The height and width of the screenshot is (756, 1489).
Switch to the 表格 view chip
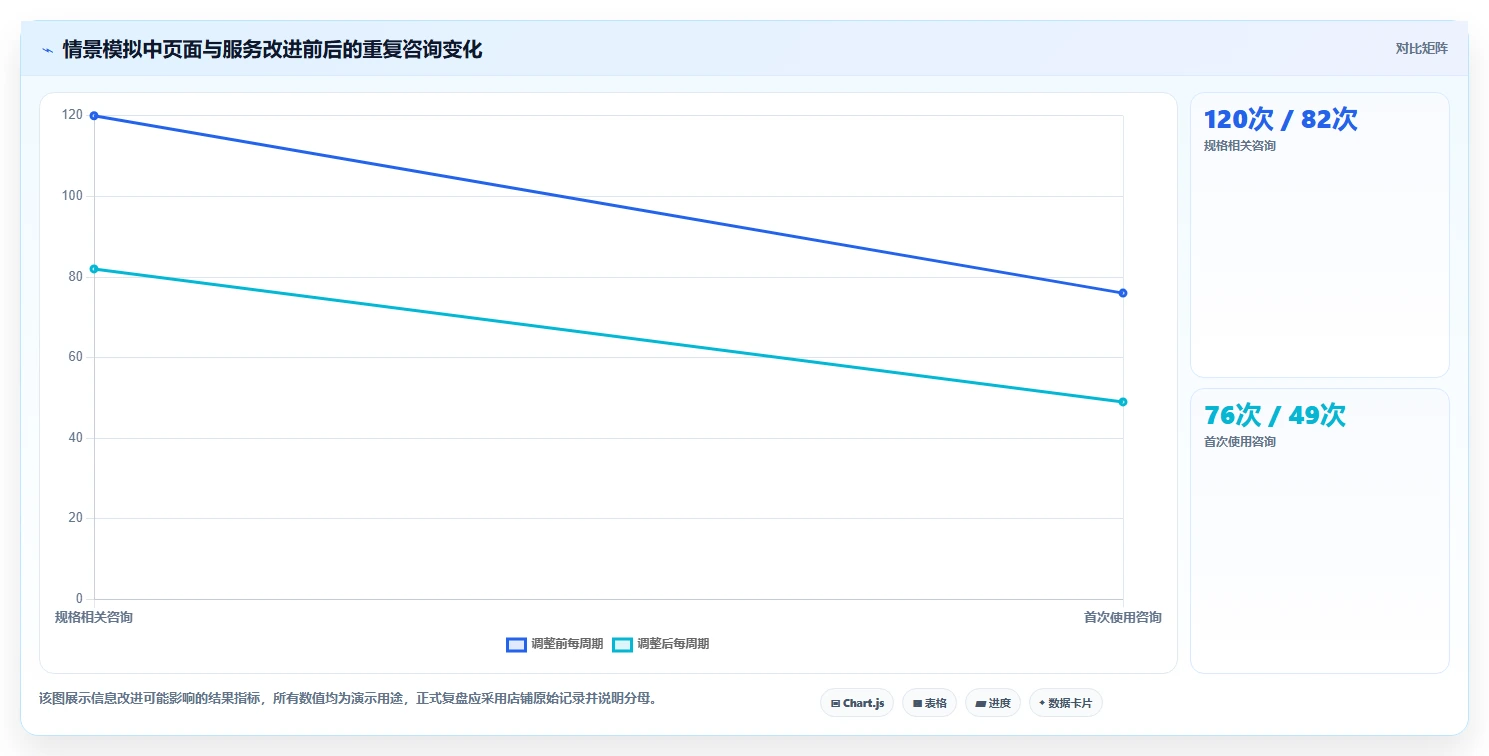(x=929, y=703)
